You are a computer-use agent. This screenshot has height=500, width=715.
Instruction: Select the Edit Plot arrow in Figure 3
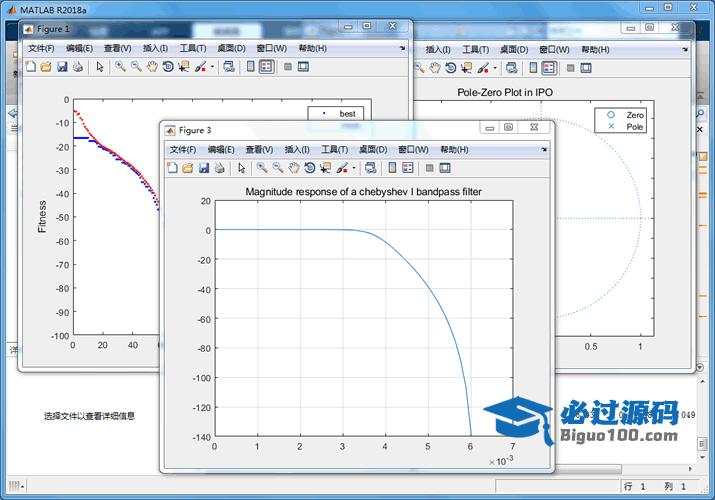click(x=242, y=168)
